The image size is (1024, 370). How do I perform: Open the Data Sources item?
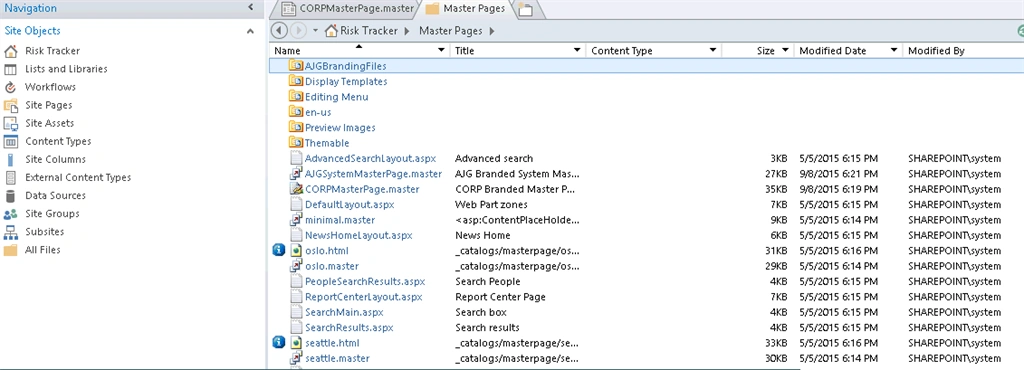tap(55, 195)
